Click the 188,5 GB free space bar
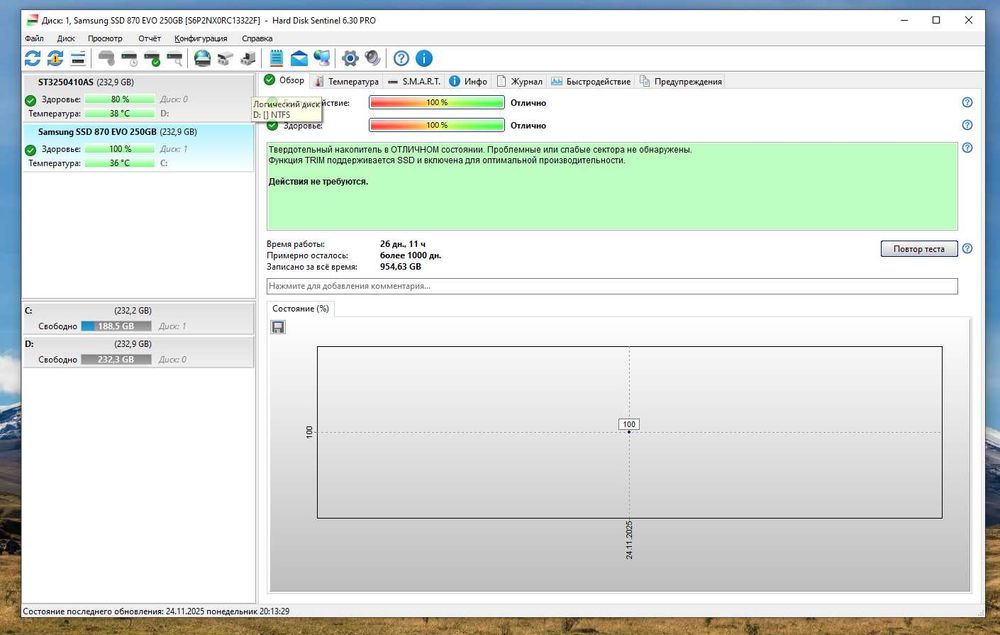Screen dimensions: 1000x635 [x=116, y=326]
